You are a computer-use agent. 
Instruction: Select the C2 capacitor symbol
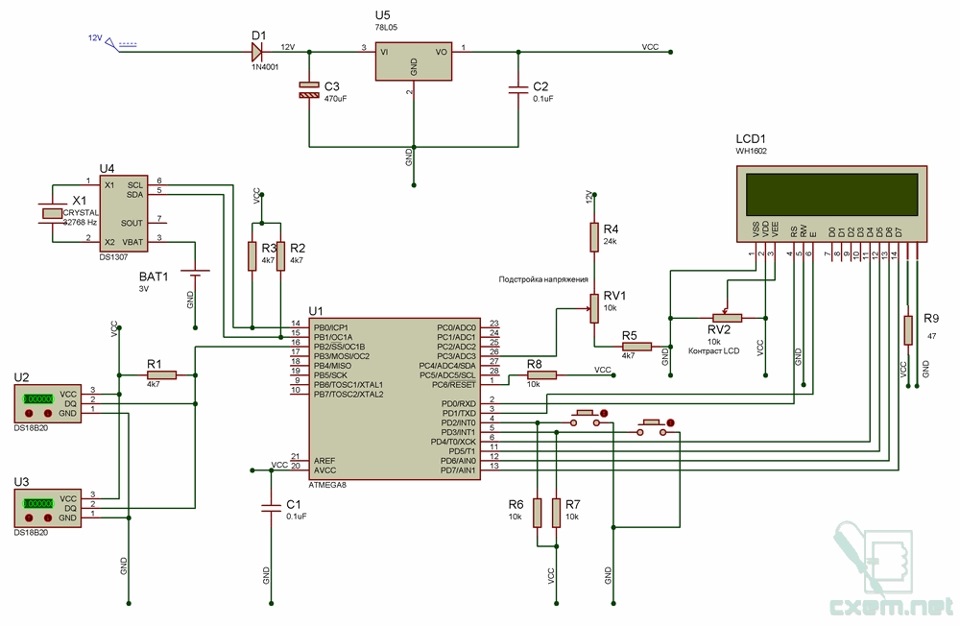point(519,89)
